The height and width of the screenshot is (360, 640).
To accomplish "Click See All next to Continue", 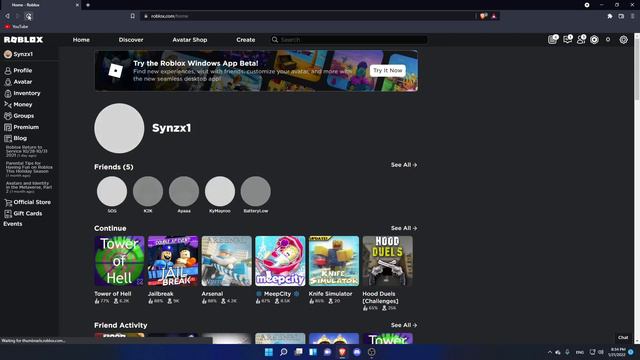I will pos(404,228).
